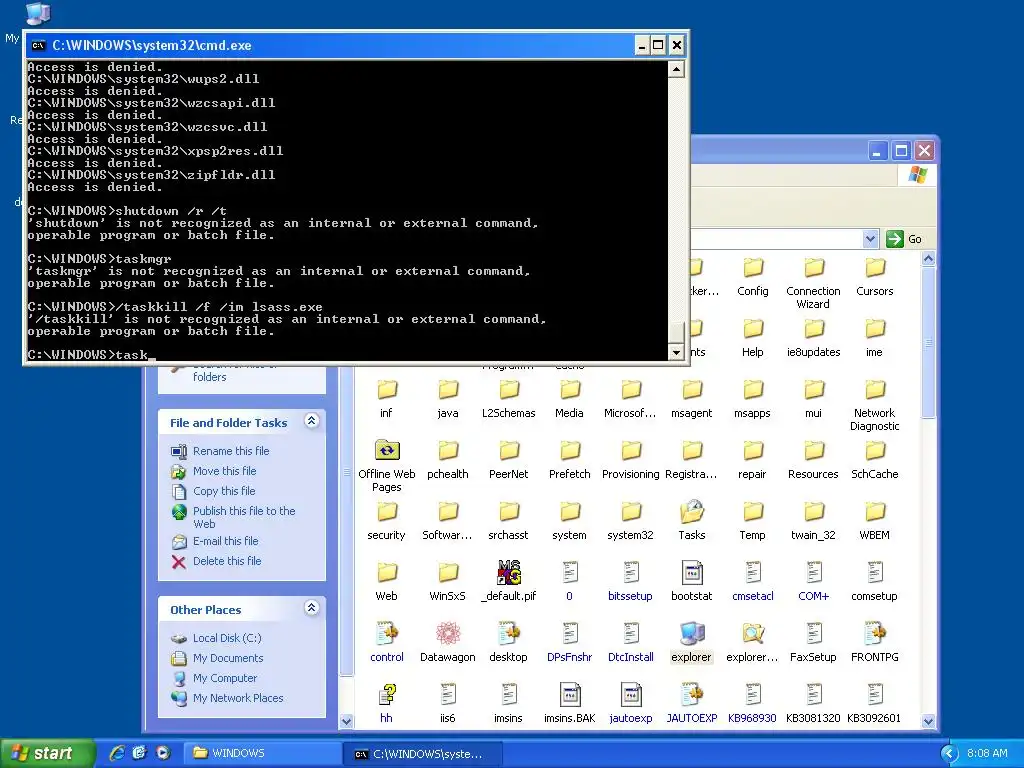Open the java folder icon

tap(447, 390)
